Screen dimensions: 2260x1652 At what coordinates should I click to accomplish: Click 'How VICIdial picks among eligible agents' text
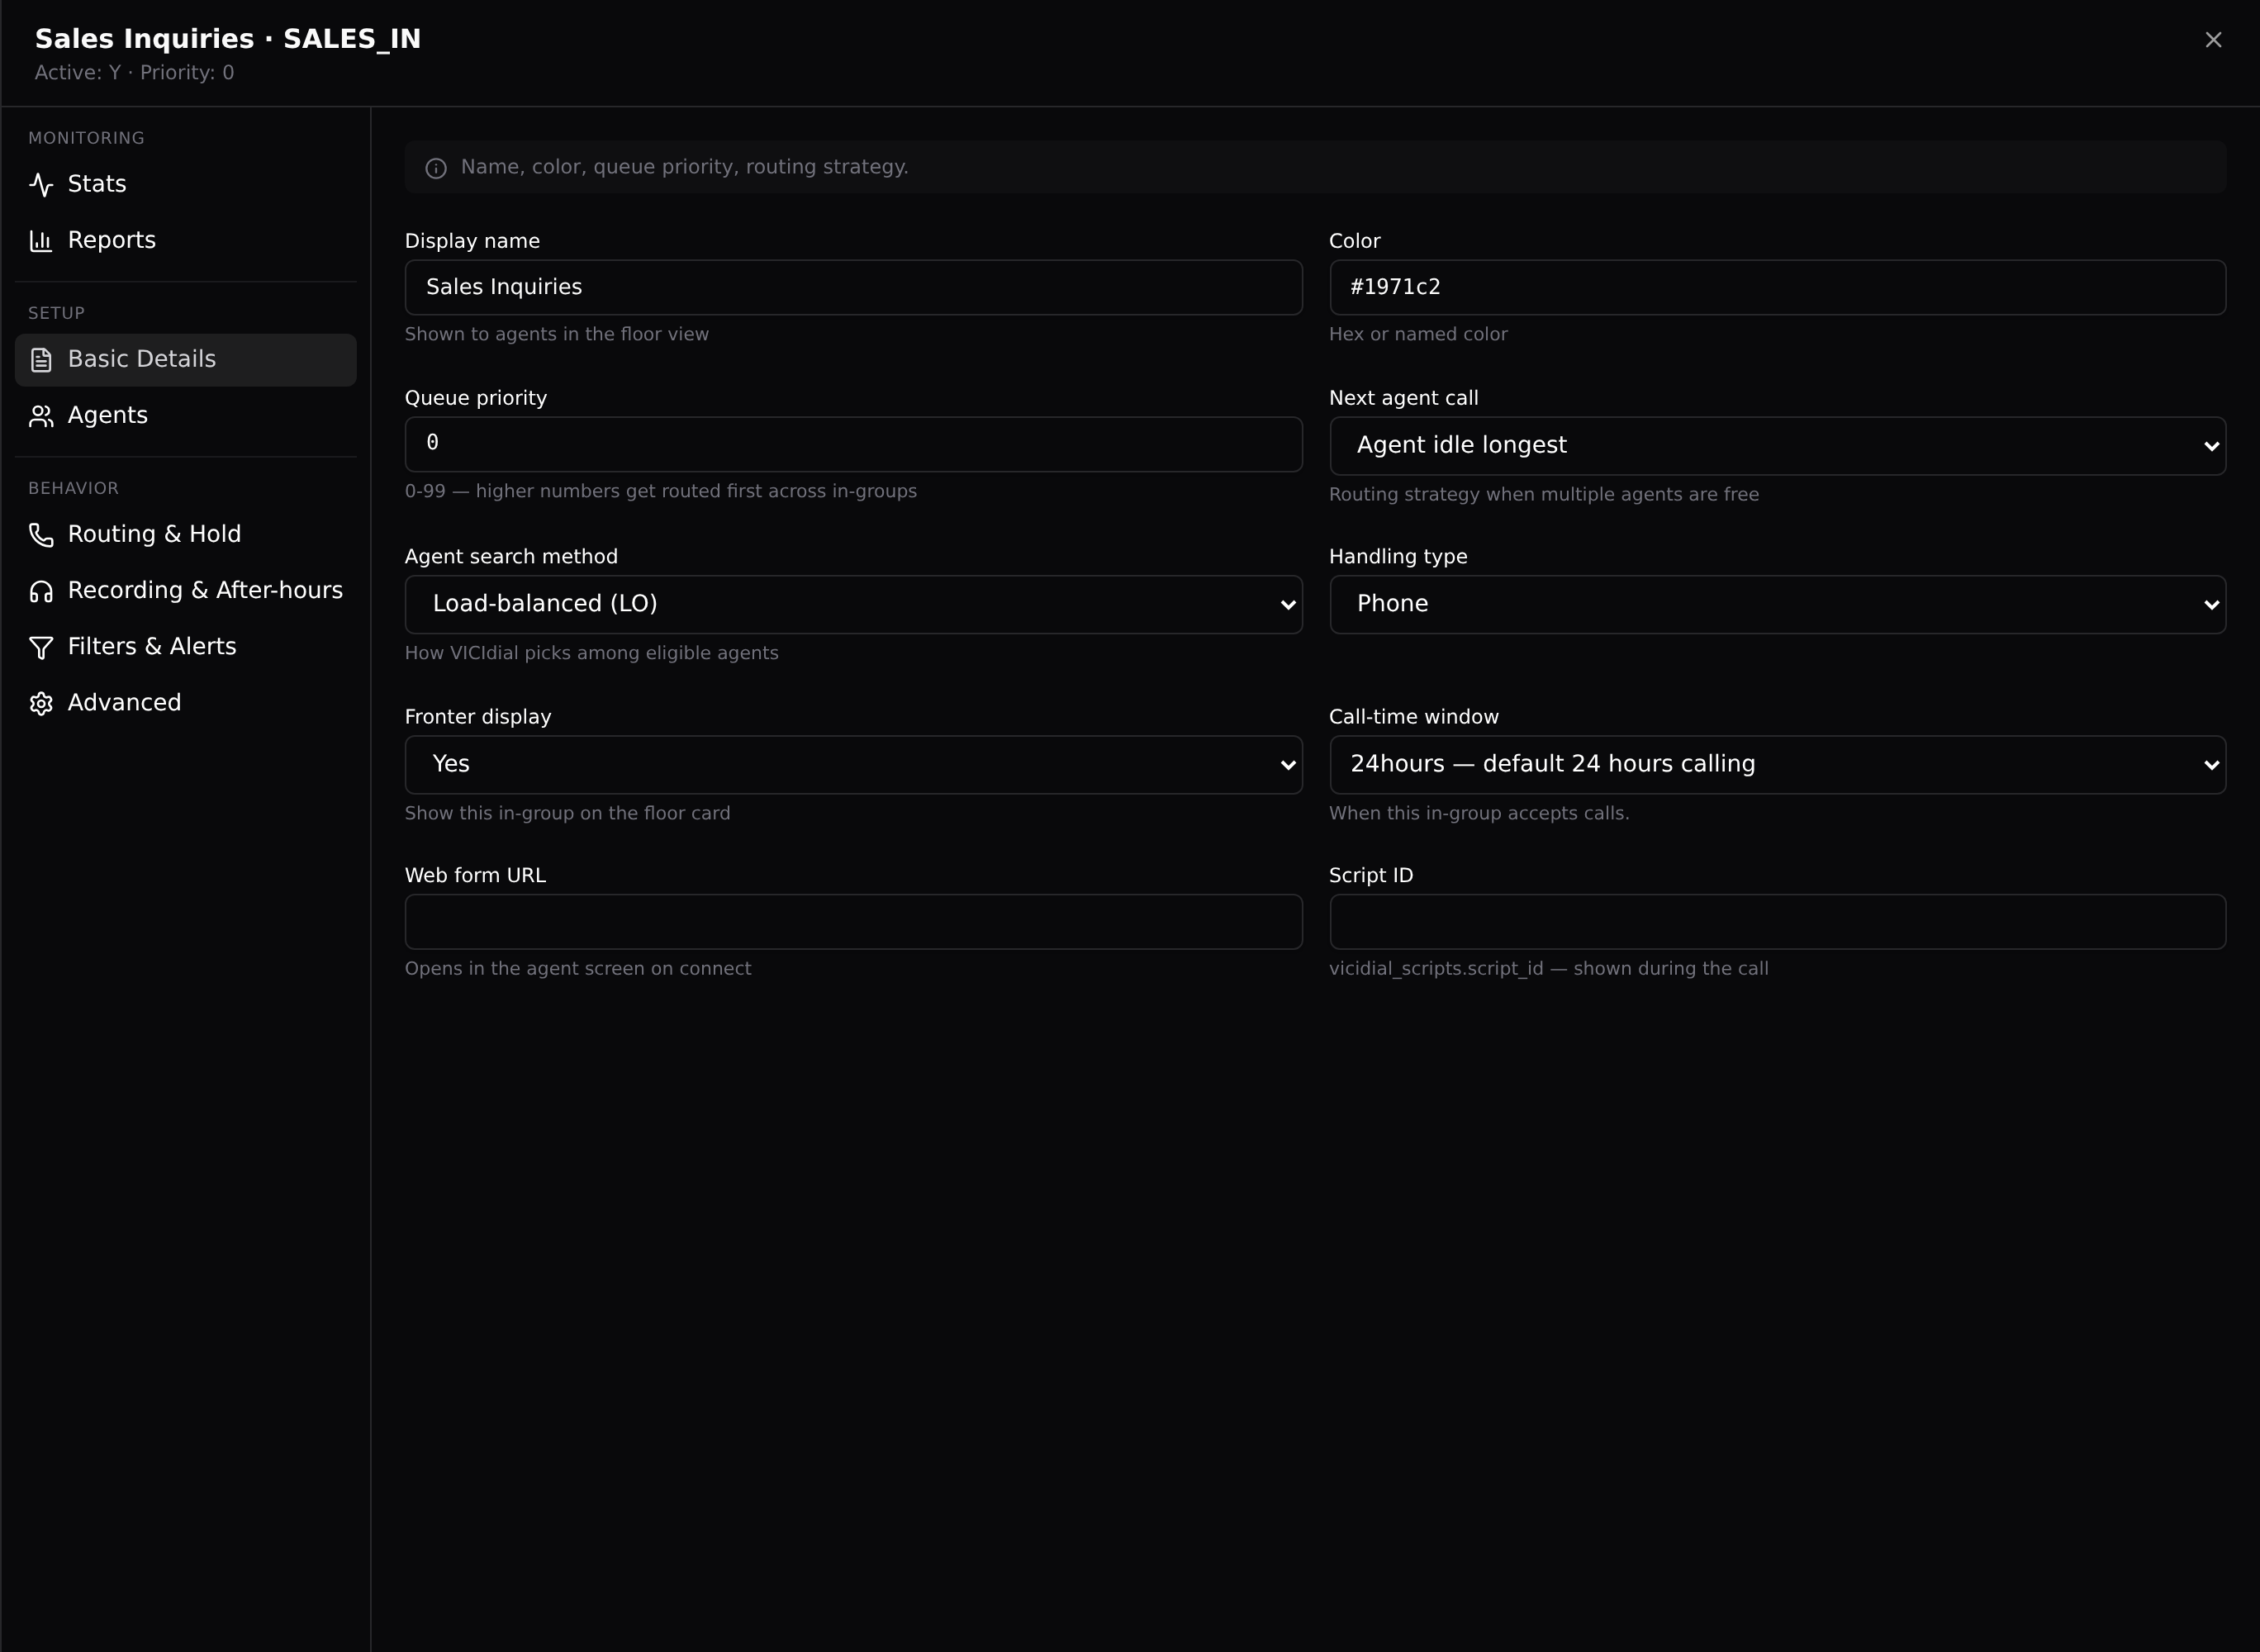click(591, 653)
